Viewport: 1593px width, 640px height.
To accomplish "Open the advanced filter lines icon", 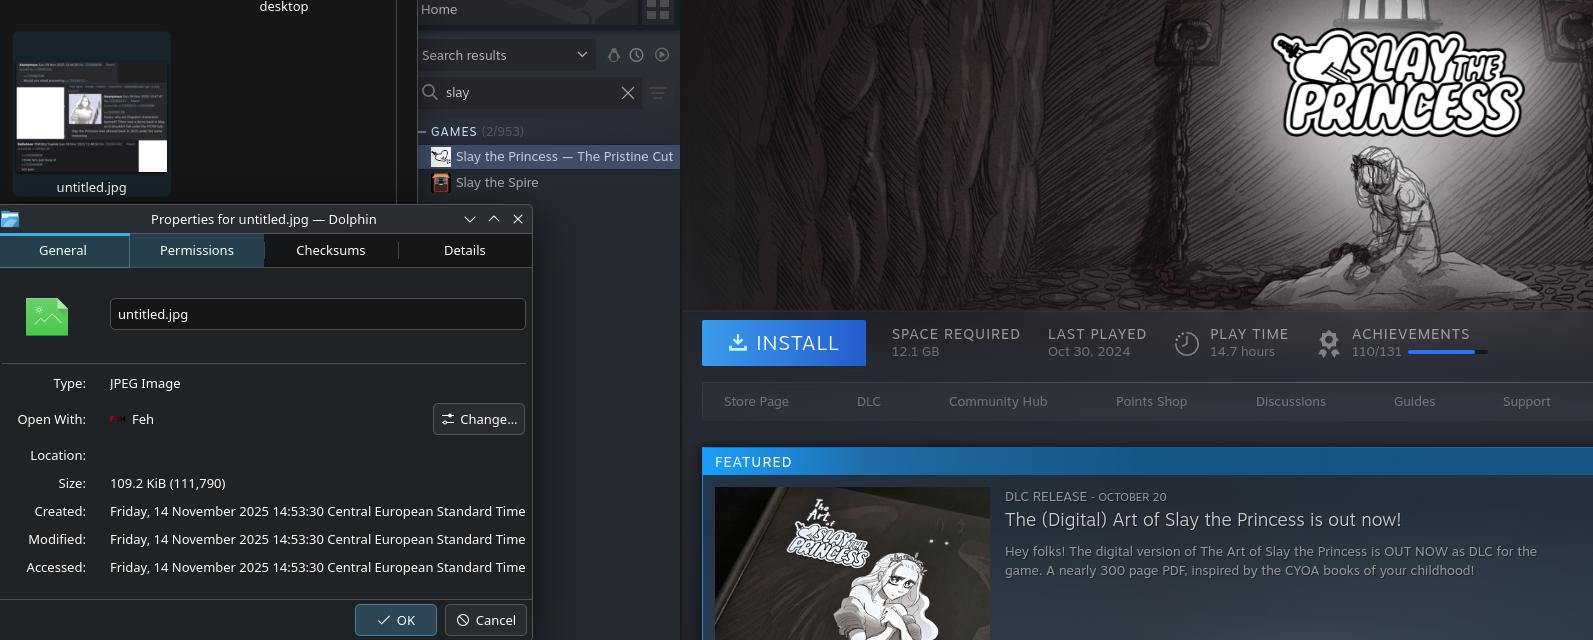I will coord(658,93).
